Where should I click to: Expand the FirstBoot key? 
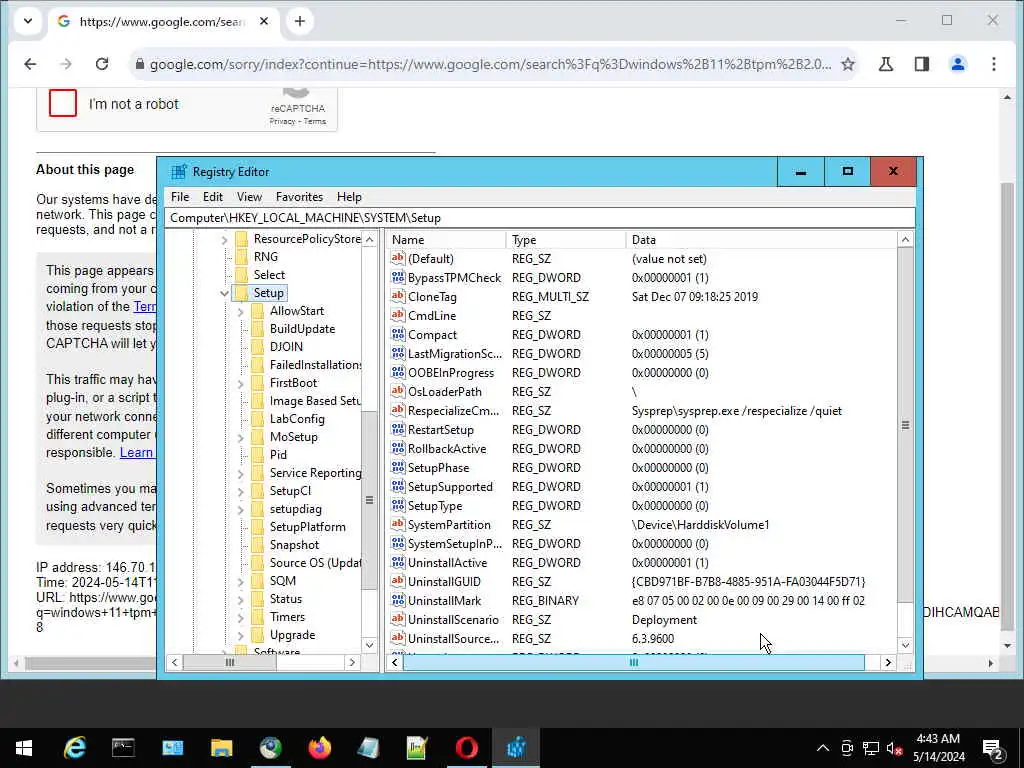pos(240,383)
